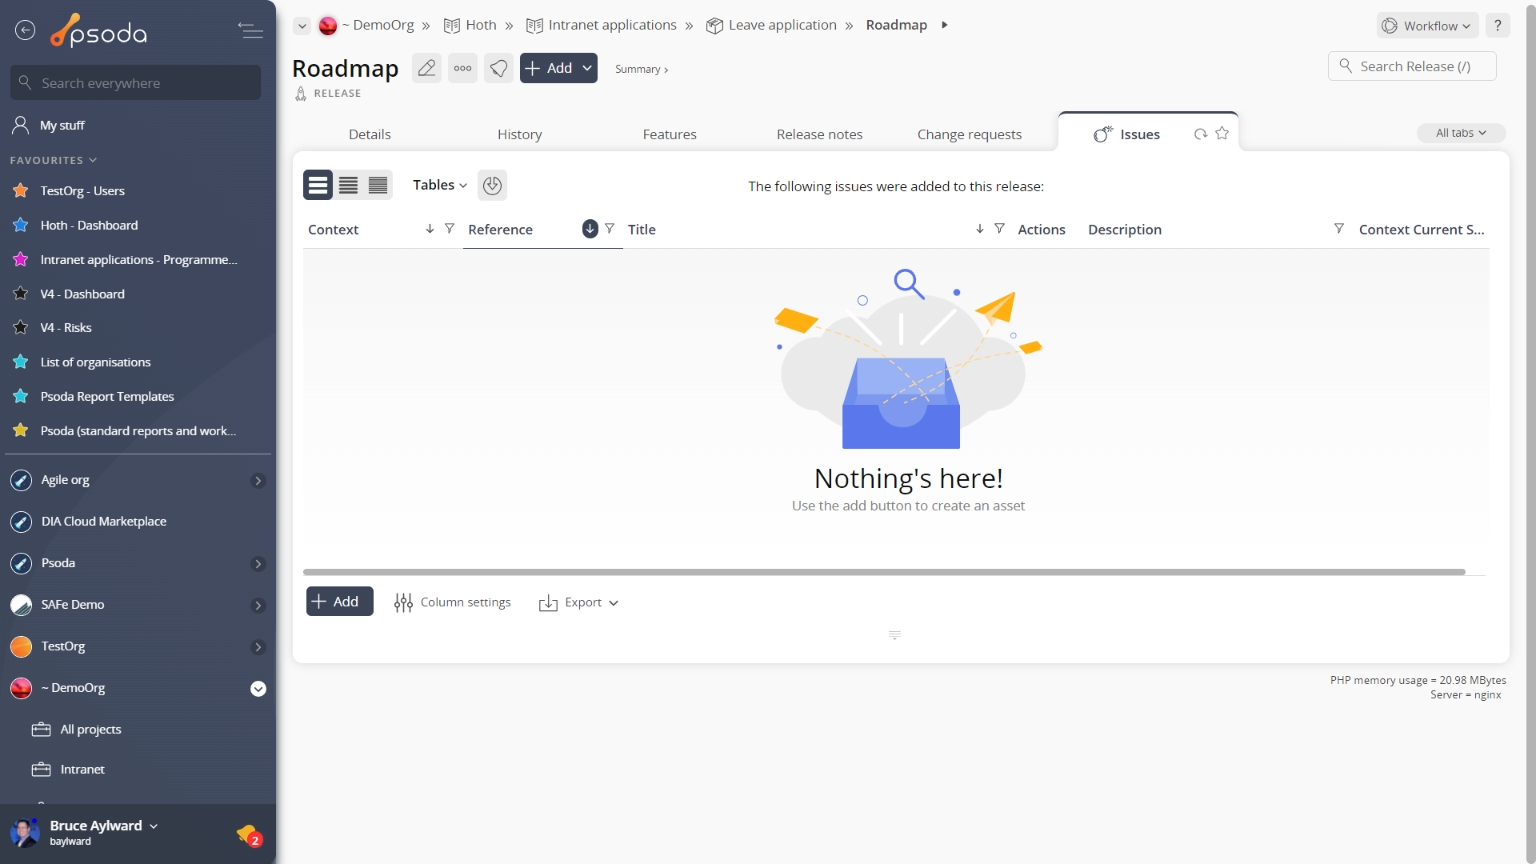Open the Tables dropdown

[440, 185]
